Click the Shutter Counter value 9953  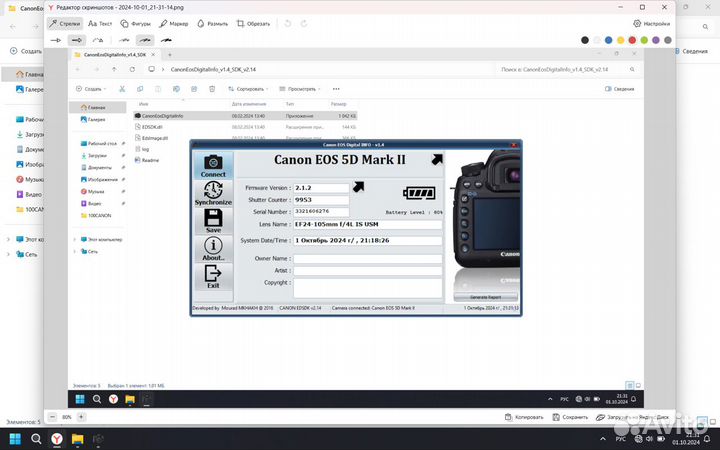321,200
